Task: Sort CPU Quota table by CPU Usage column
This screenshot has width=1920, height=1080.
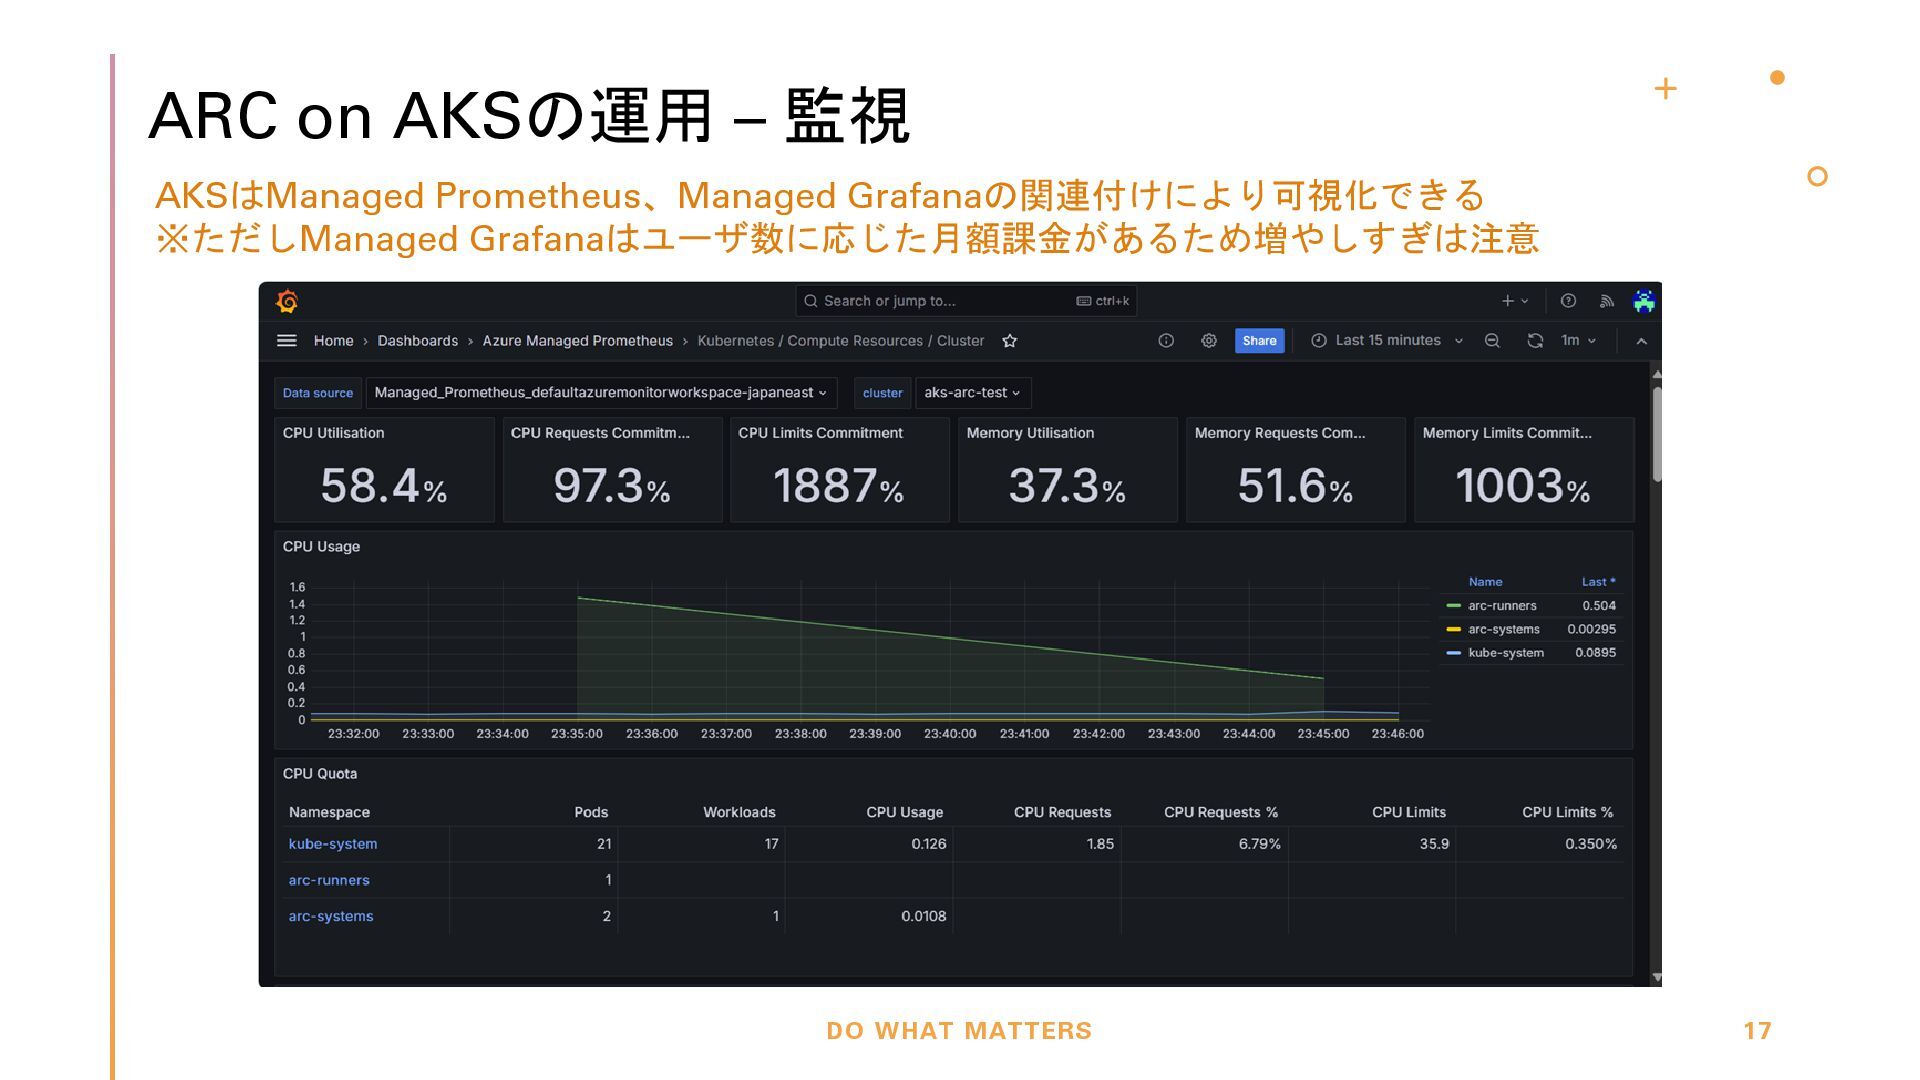Action: pyautogui.click(x=904, y=812)
